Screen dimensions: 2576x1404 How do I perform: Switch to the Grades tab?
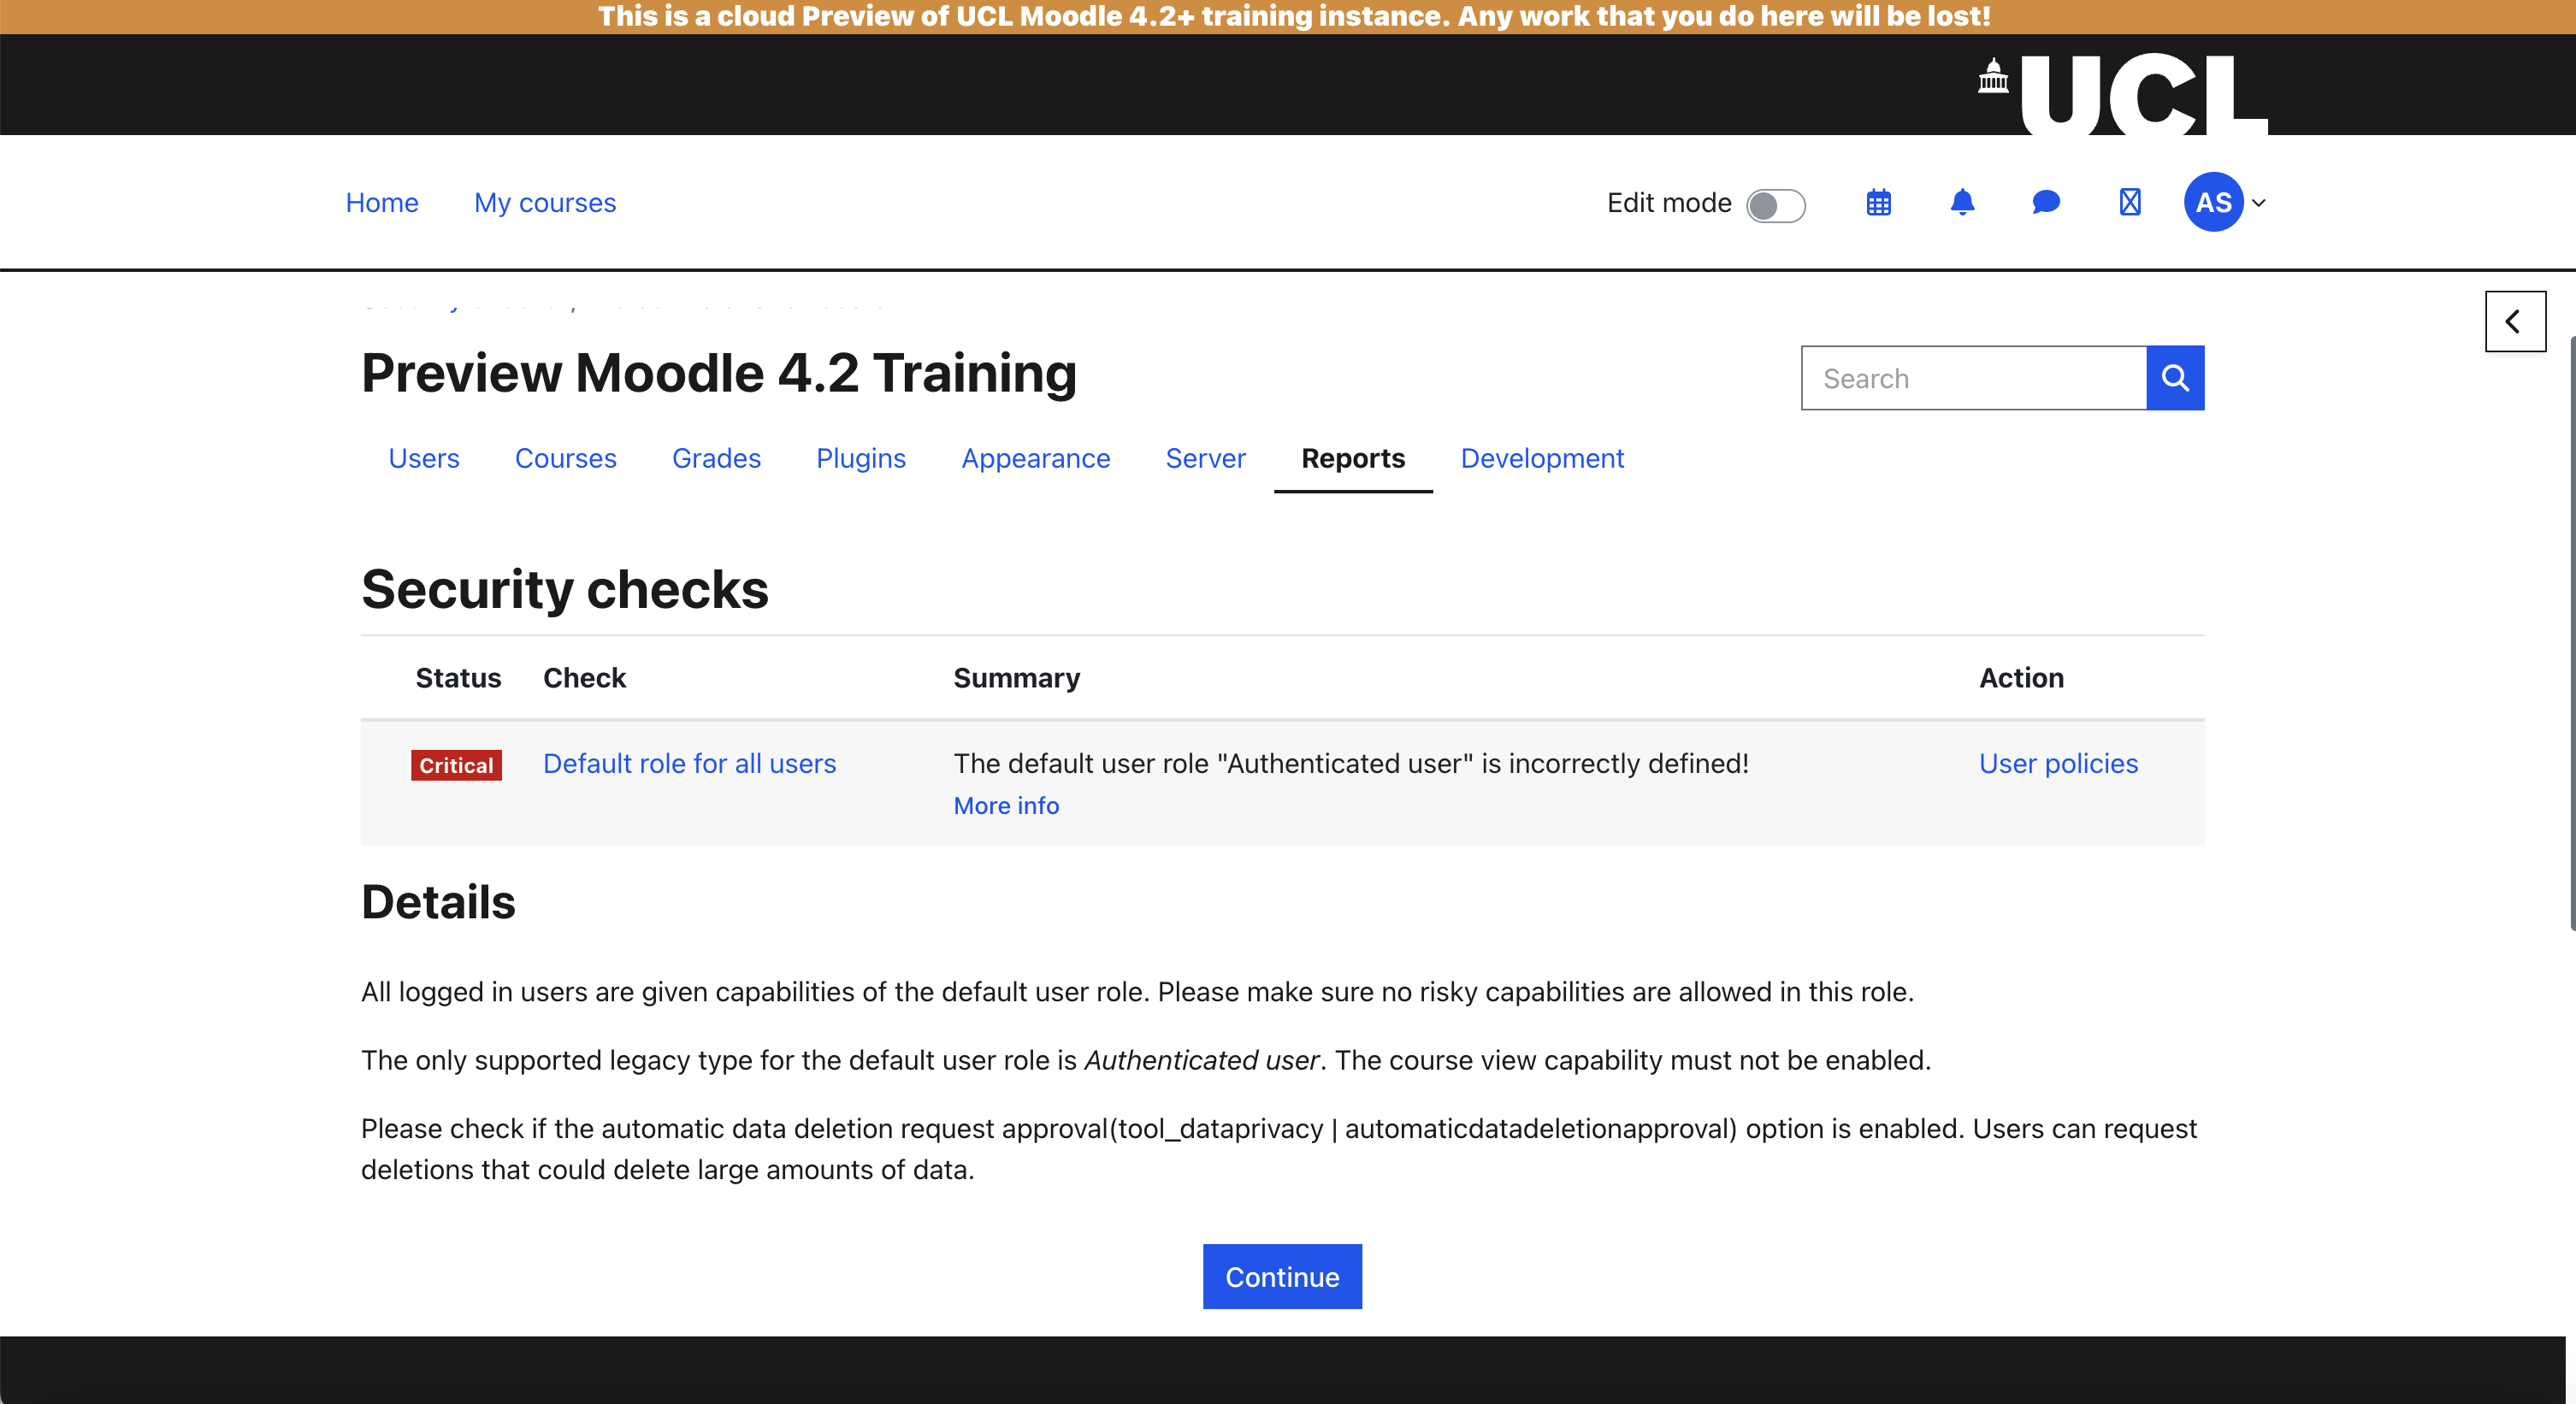pos(716,458)
